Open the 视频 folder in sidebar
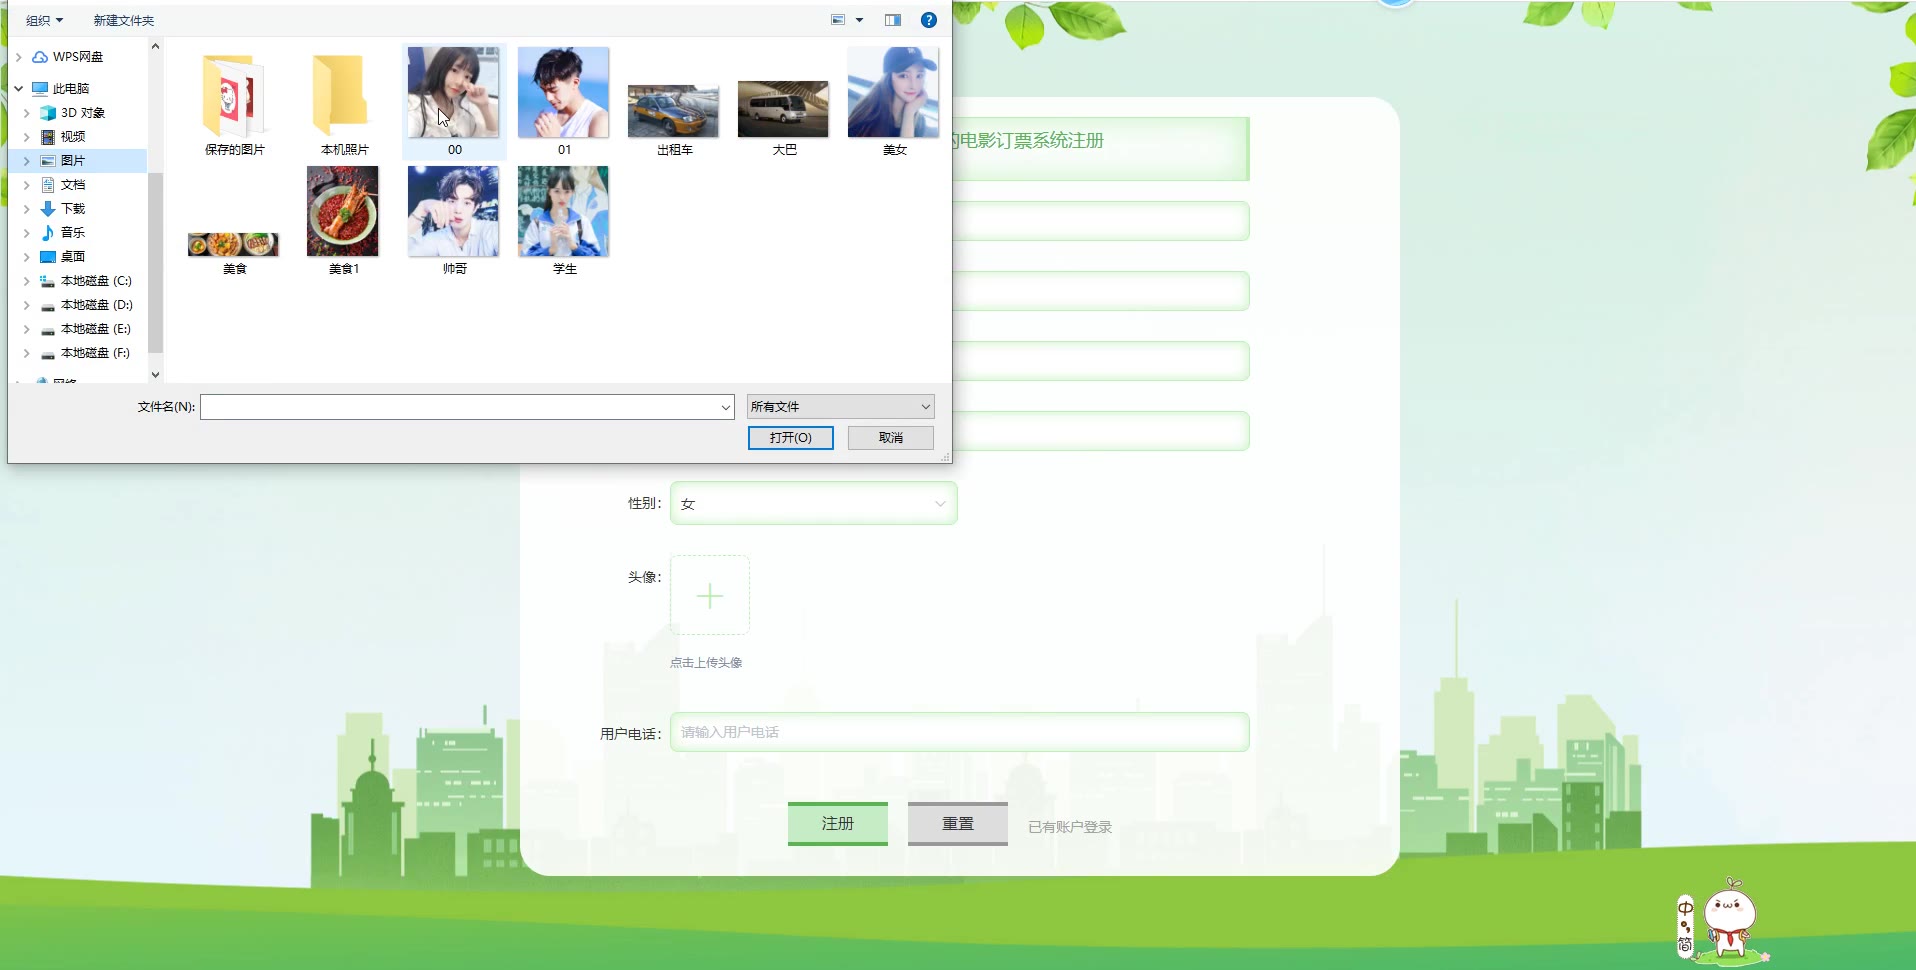The image size is (1916, 970). pyautogui.click(x=72, y=137)
